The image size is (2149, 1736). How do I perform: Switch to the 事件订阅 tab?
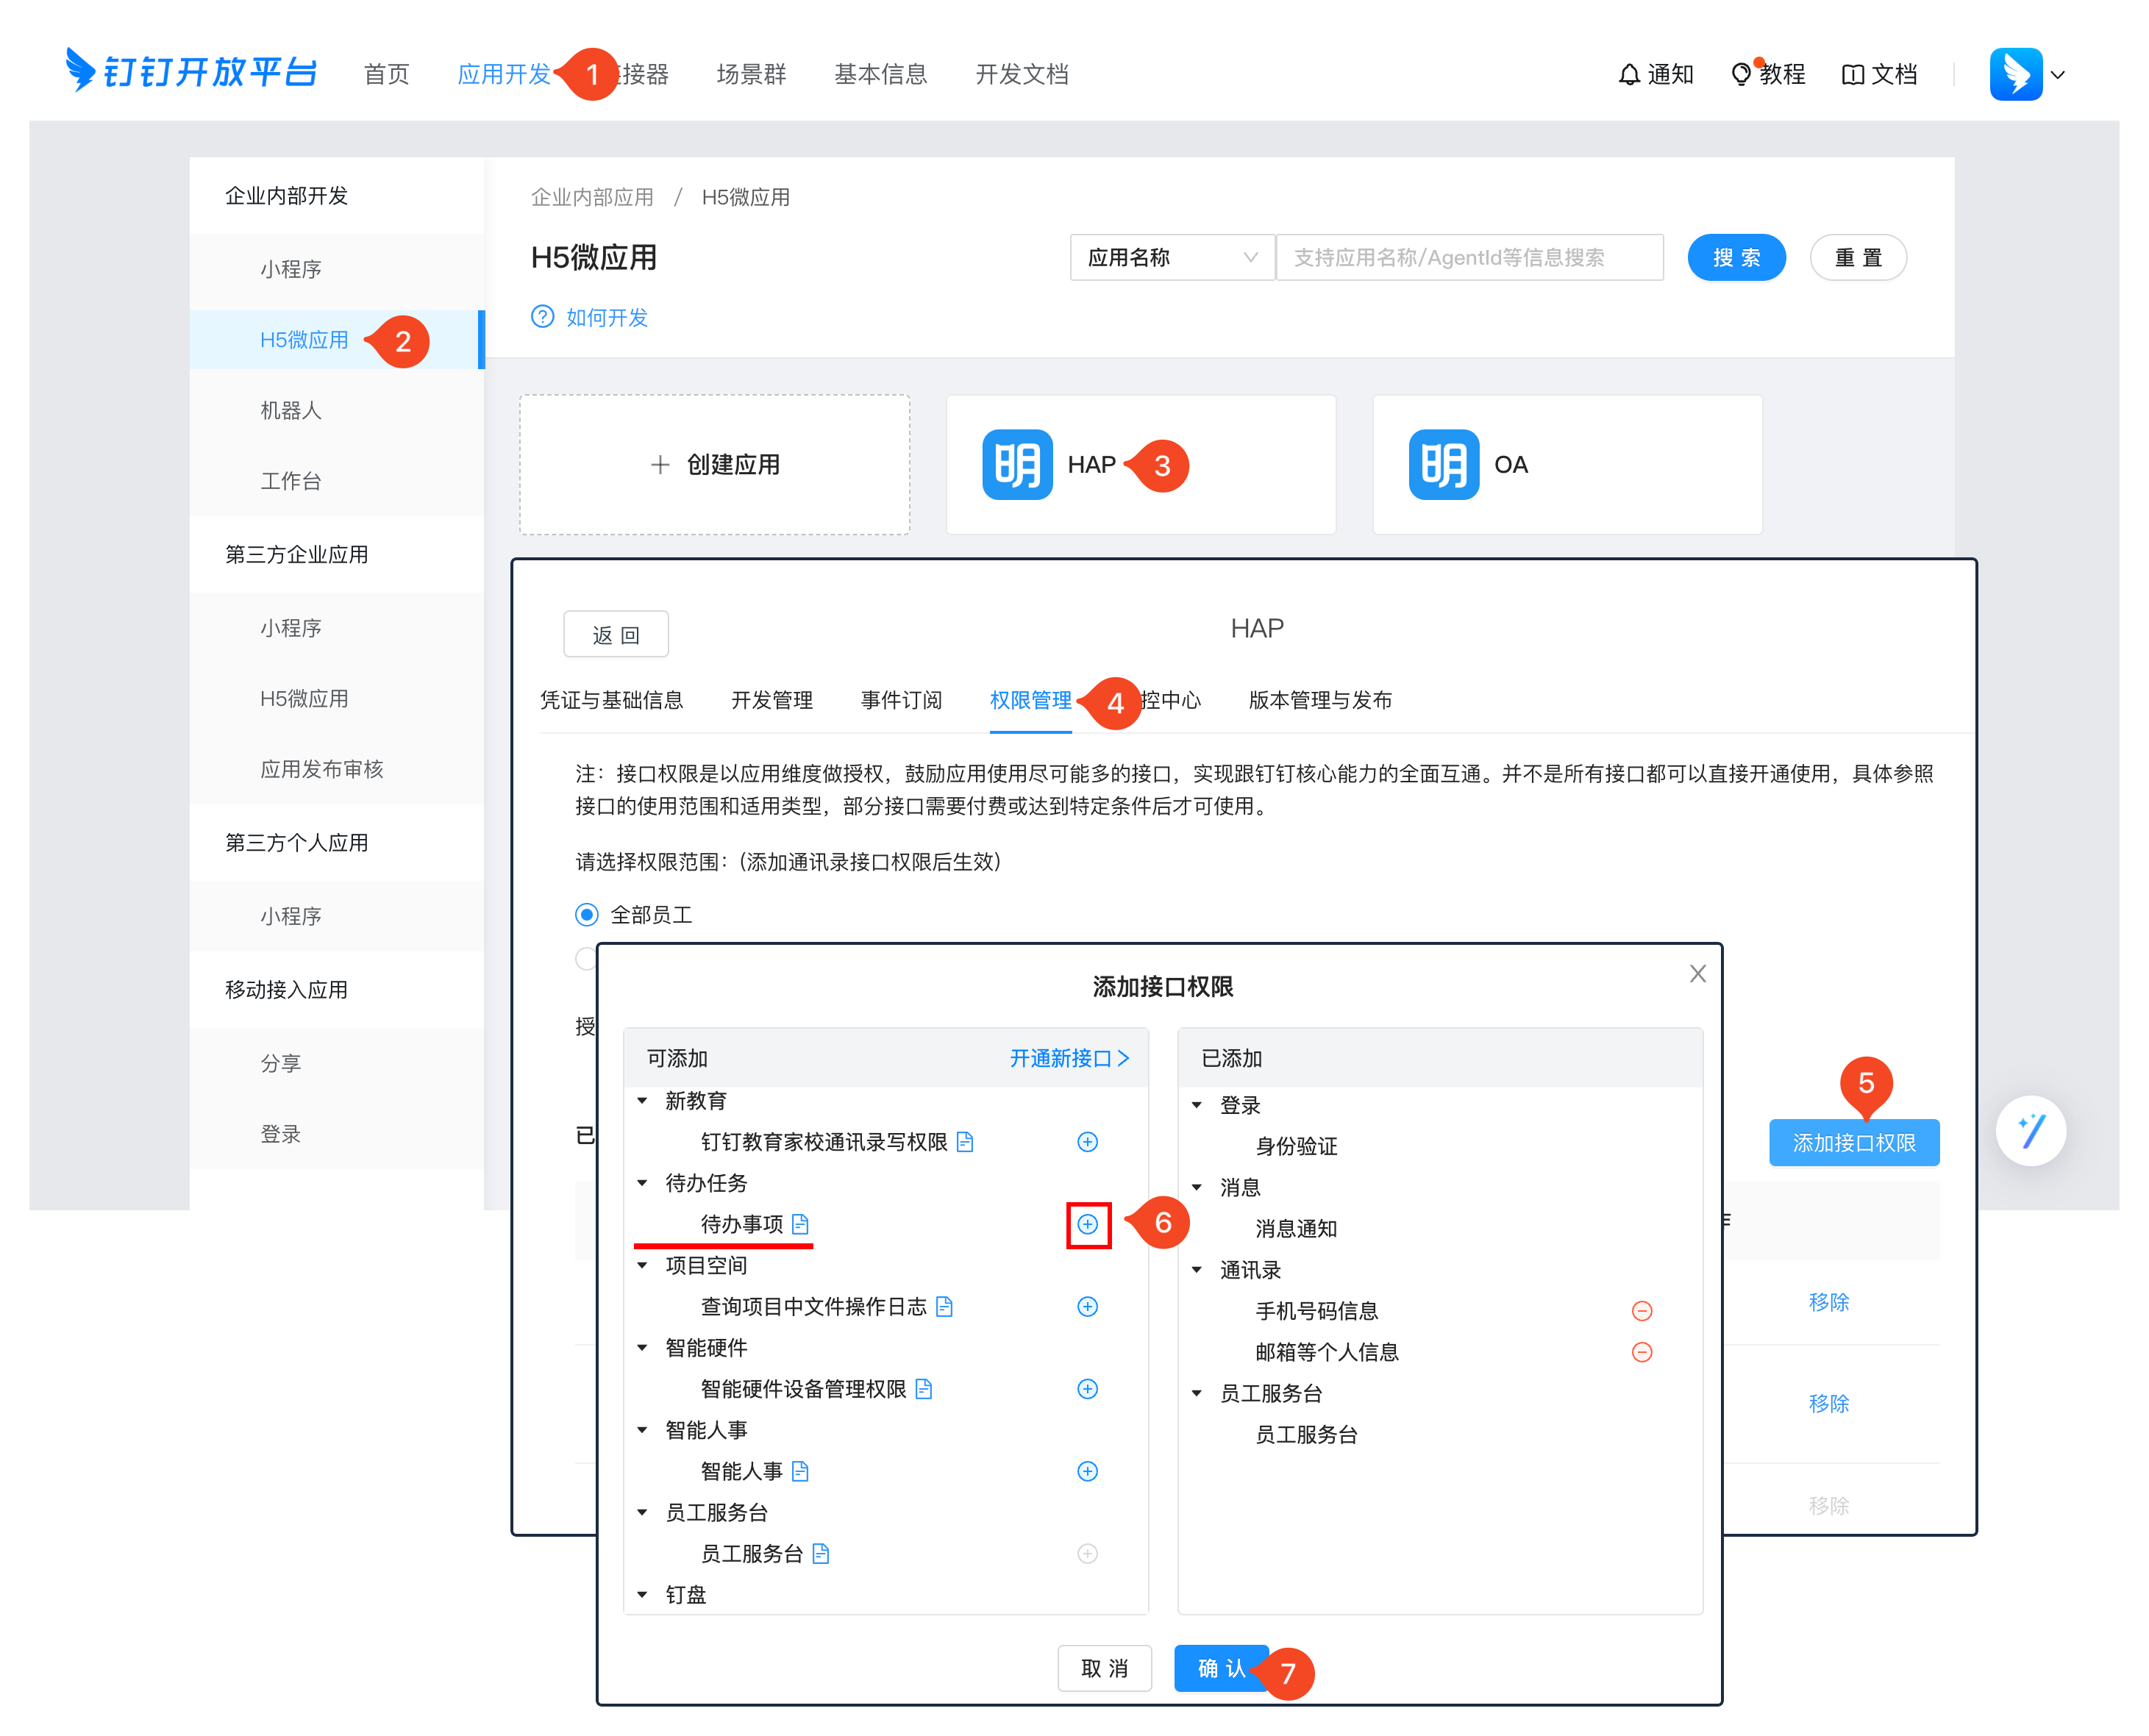(x=901, y=700)
